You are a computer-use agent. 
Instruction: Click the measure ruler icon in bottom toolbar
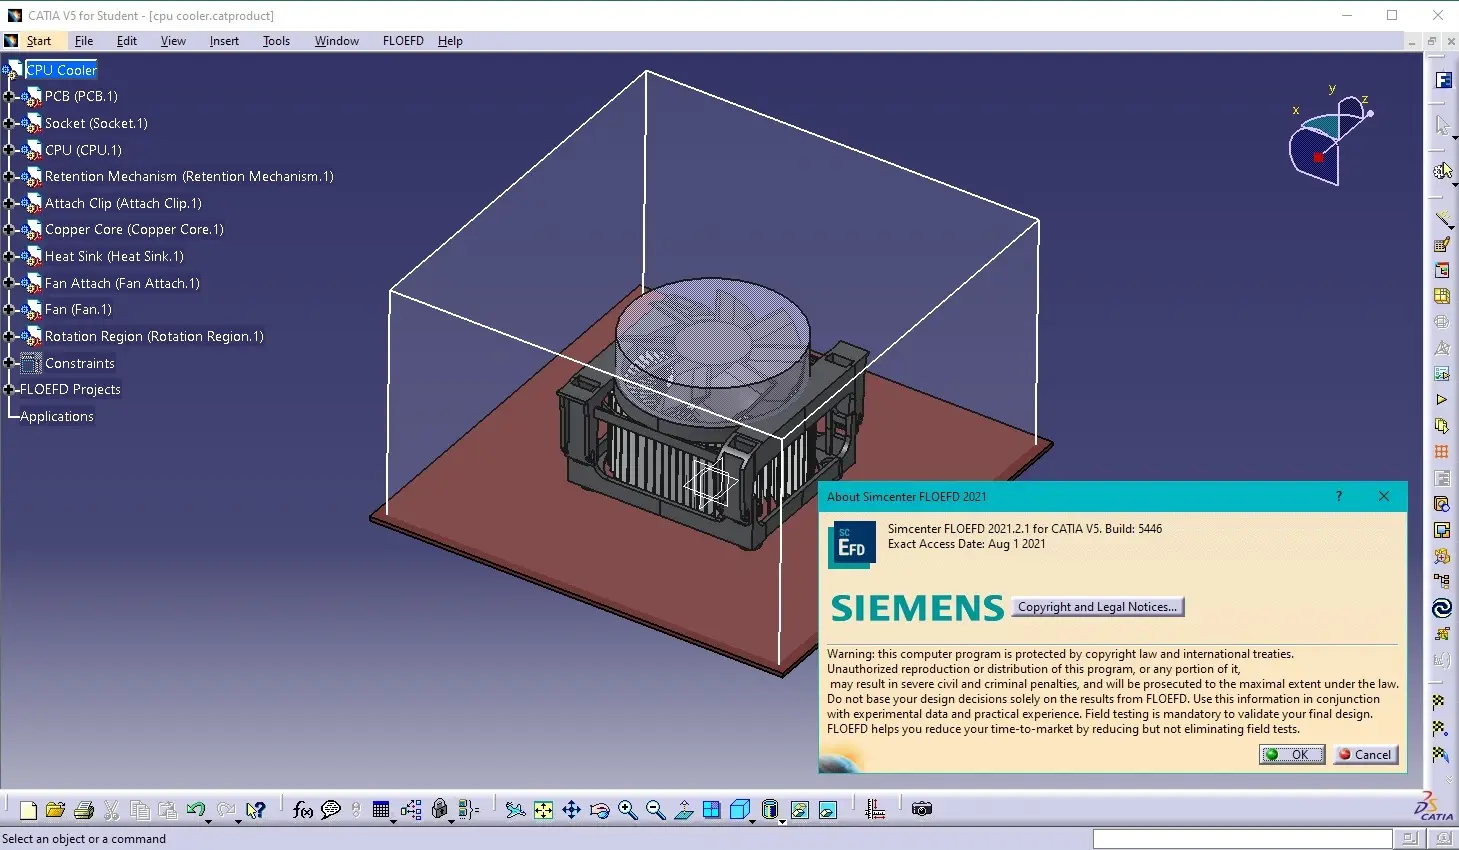875,810
